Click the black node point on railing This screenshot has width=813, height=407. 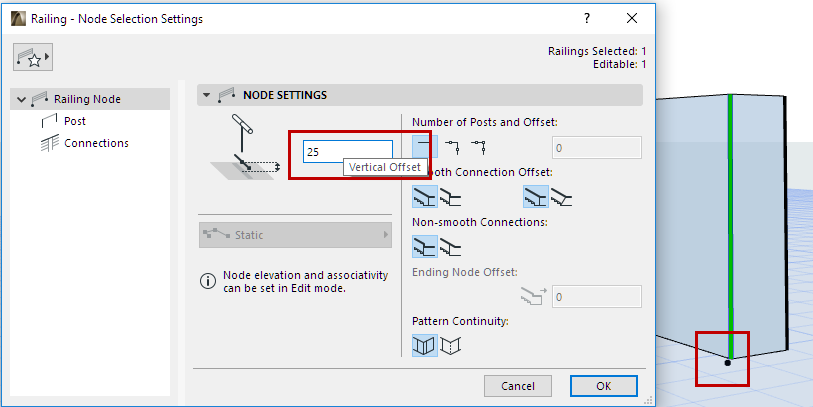pos(727,363)
